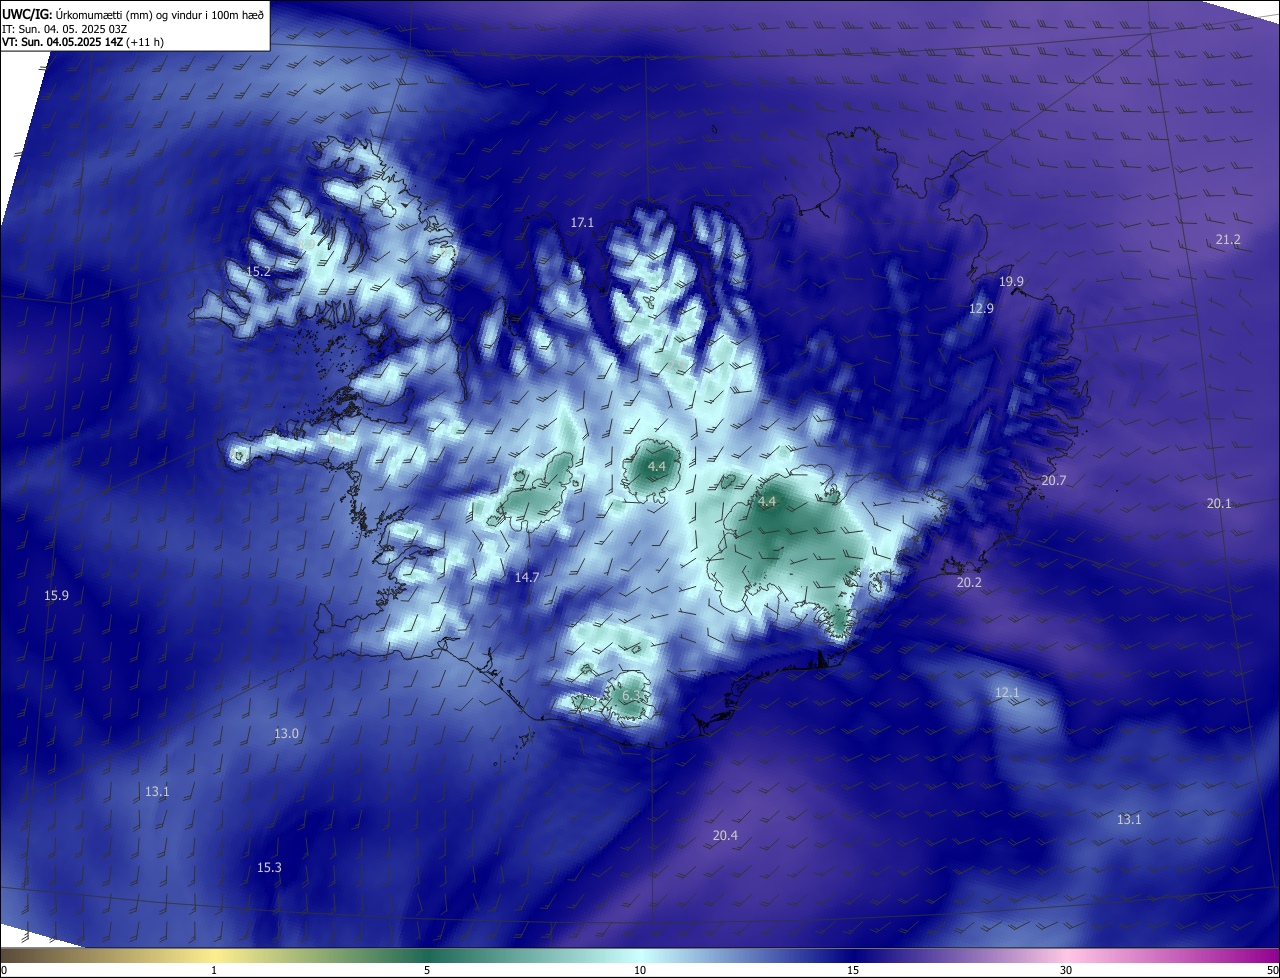The image size is (1280, 978).
Task: Select the 17.1 value north of Iceland
Action: coord(582,222)
